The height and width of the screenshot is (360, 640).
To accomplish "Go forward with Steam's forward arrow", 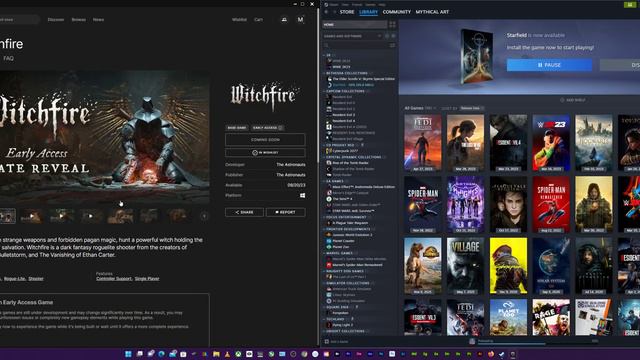I will coord(334,12).
